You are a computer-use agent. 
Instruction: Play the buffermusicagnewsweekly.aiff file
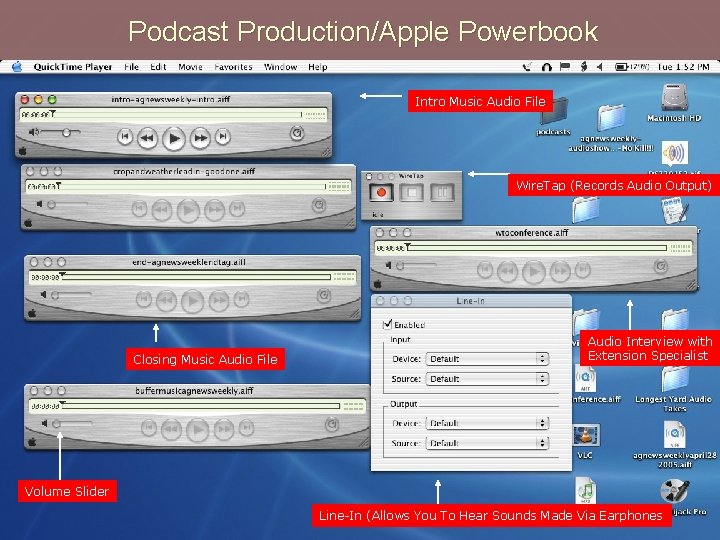[x=197, y=430]
